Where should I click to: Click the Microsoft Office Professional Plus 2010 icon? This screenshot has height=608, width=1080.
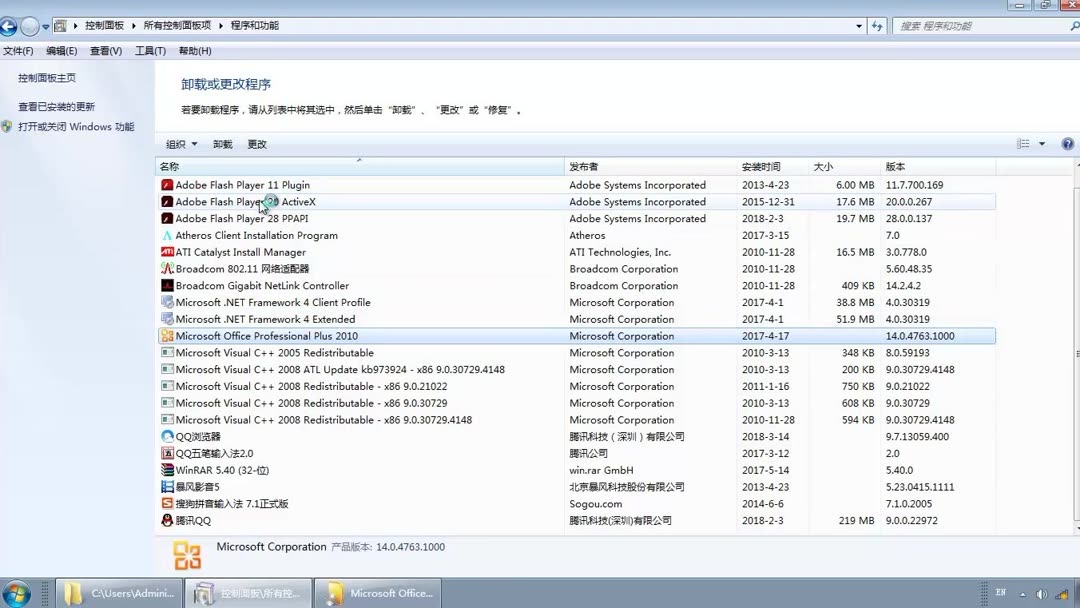tap(169, 336)
